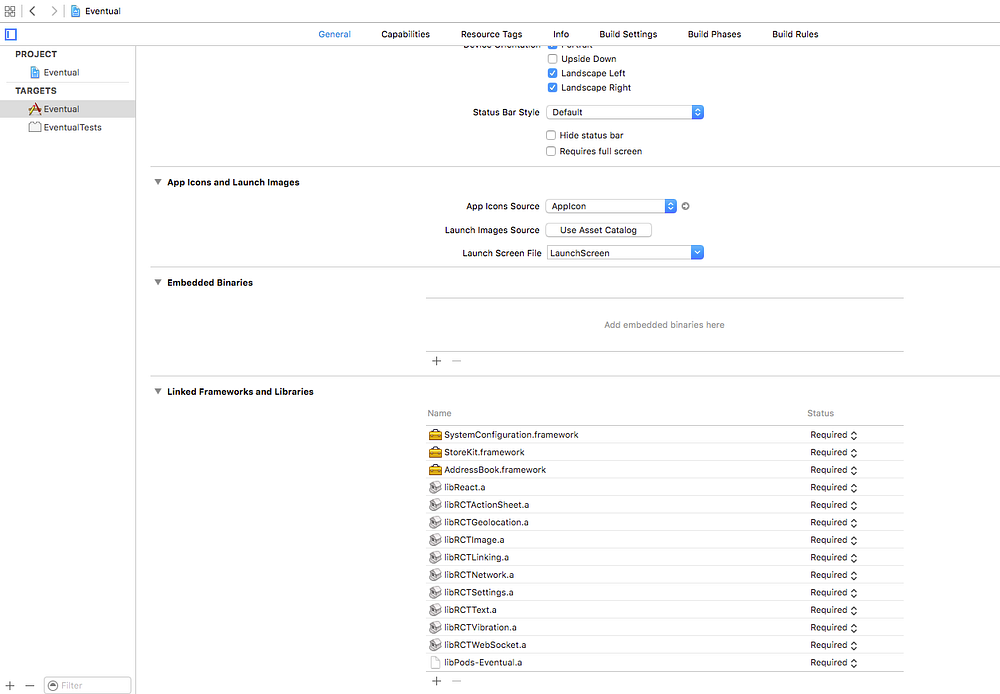The width and height of the screenshot is (1000, 694).
Task: Remove selected target with minus button
Action: [x=29, y=685]
